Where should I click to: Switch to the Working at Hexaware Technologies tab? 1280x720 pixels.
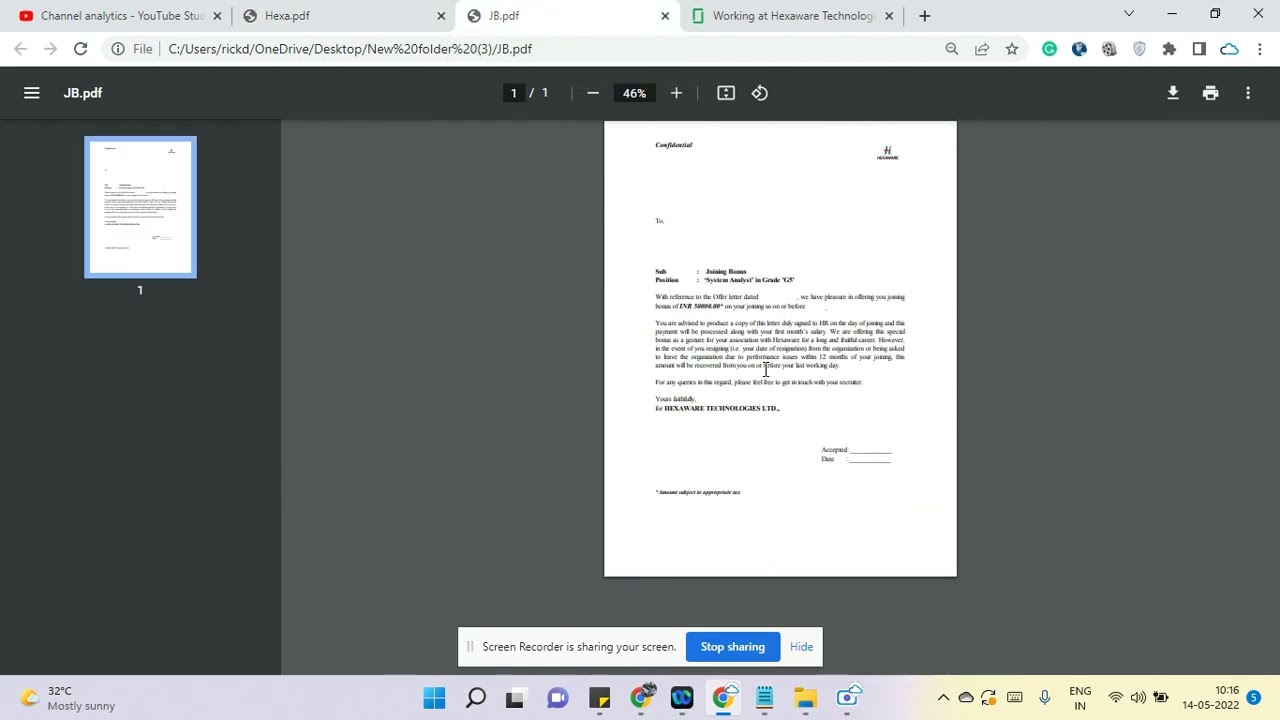(790, 16)
